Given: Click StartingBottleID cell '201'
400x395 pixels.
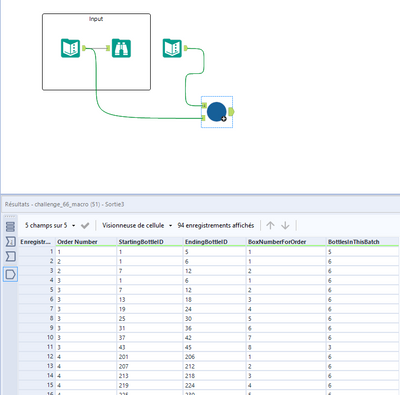Looking at the screenshot, I should coord(150,357).
